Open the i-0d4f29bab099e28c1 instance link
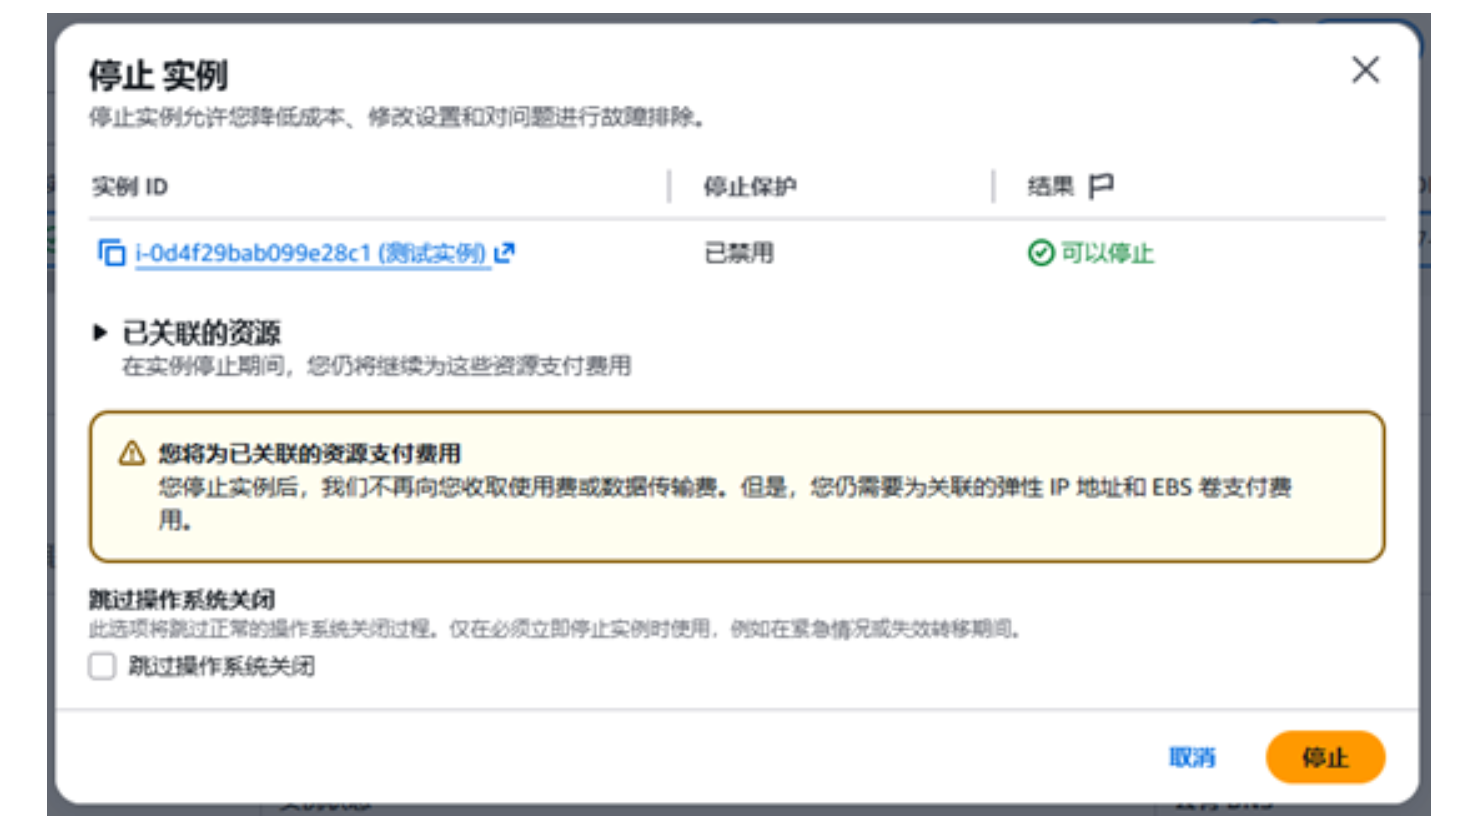This screenshot has height=830, width=1478. coord(310,254)
